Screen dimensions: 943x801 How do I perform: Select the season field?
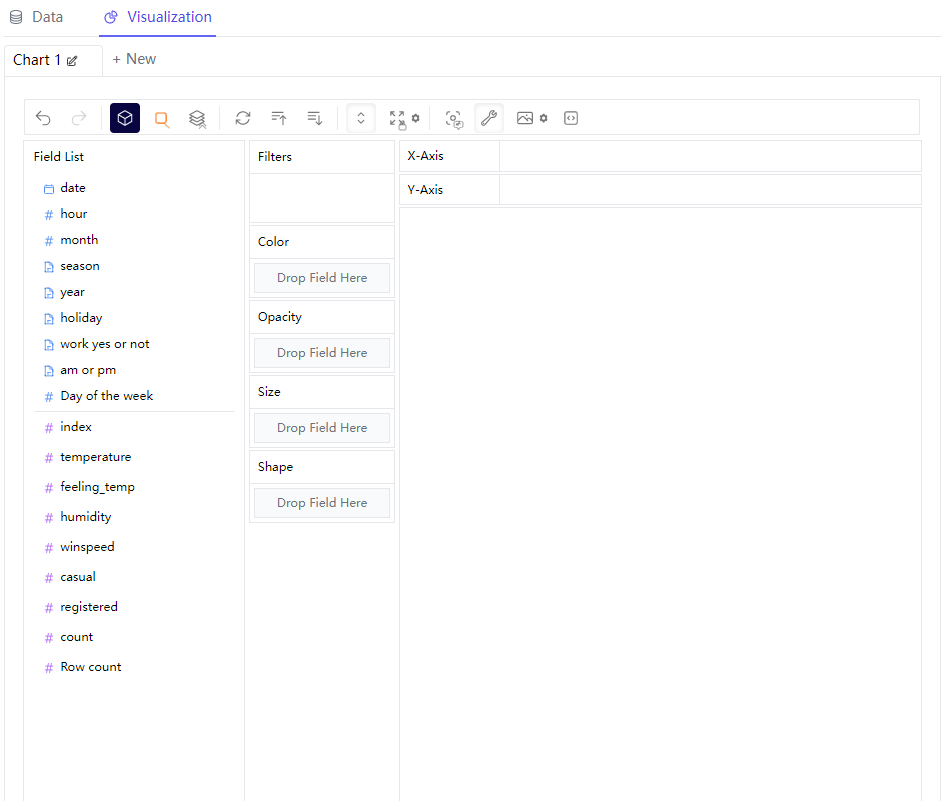point(80,266)
